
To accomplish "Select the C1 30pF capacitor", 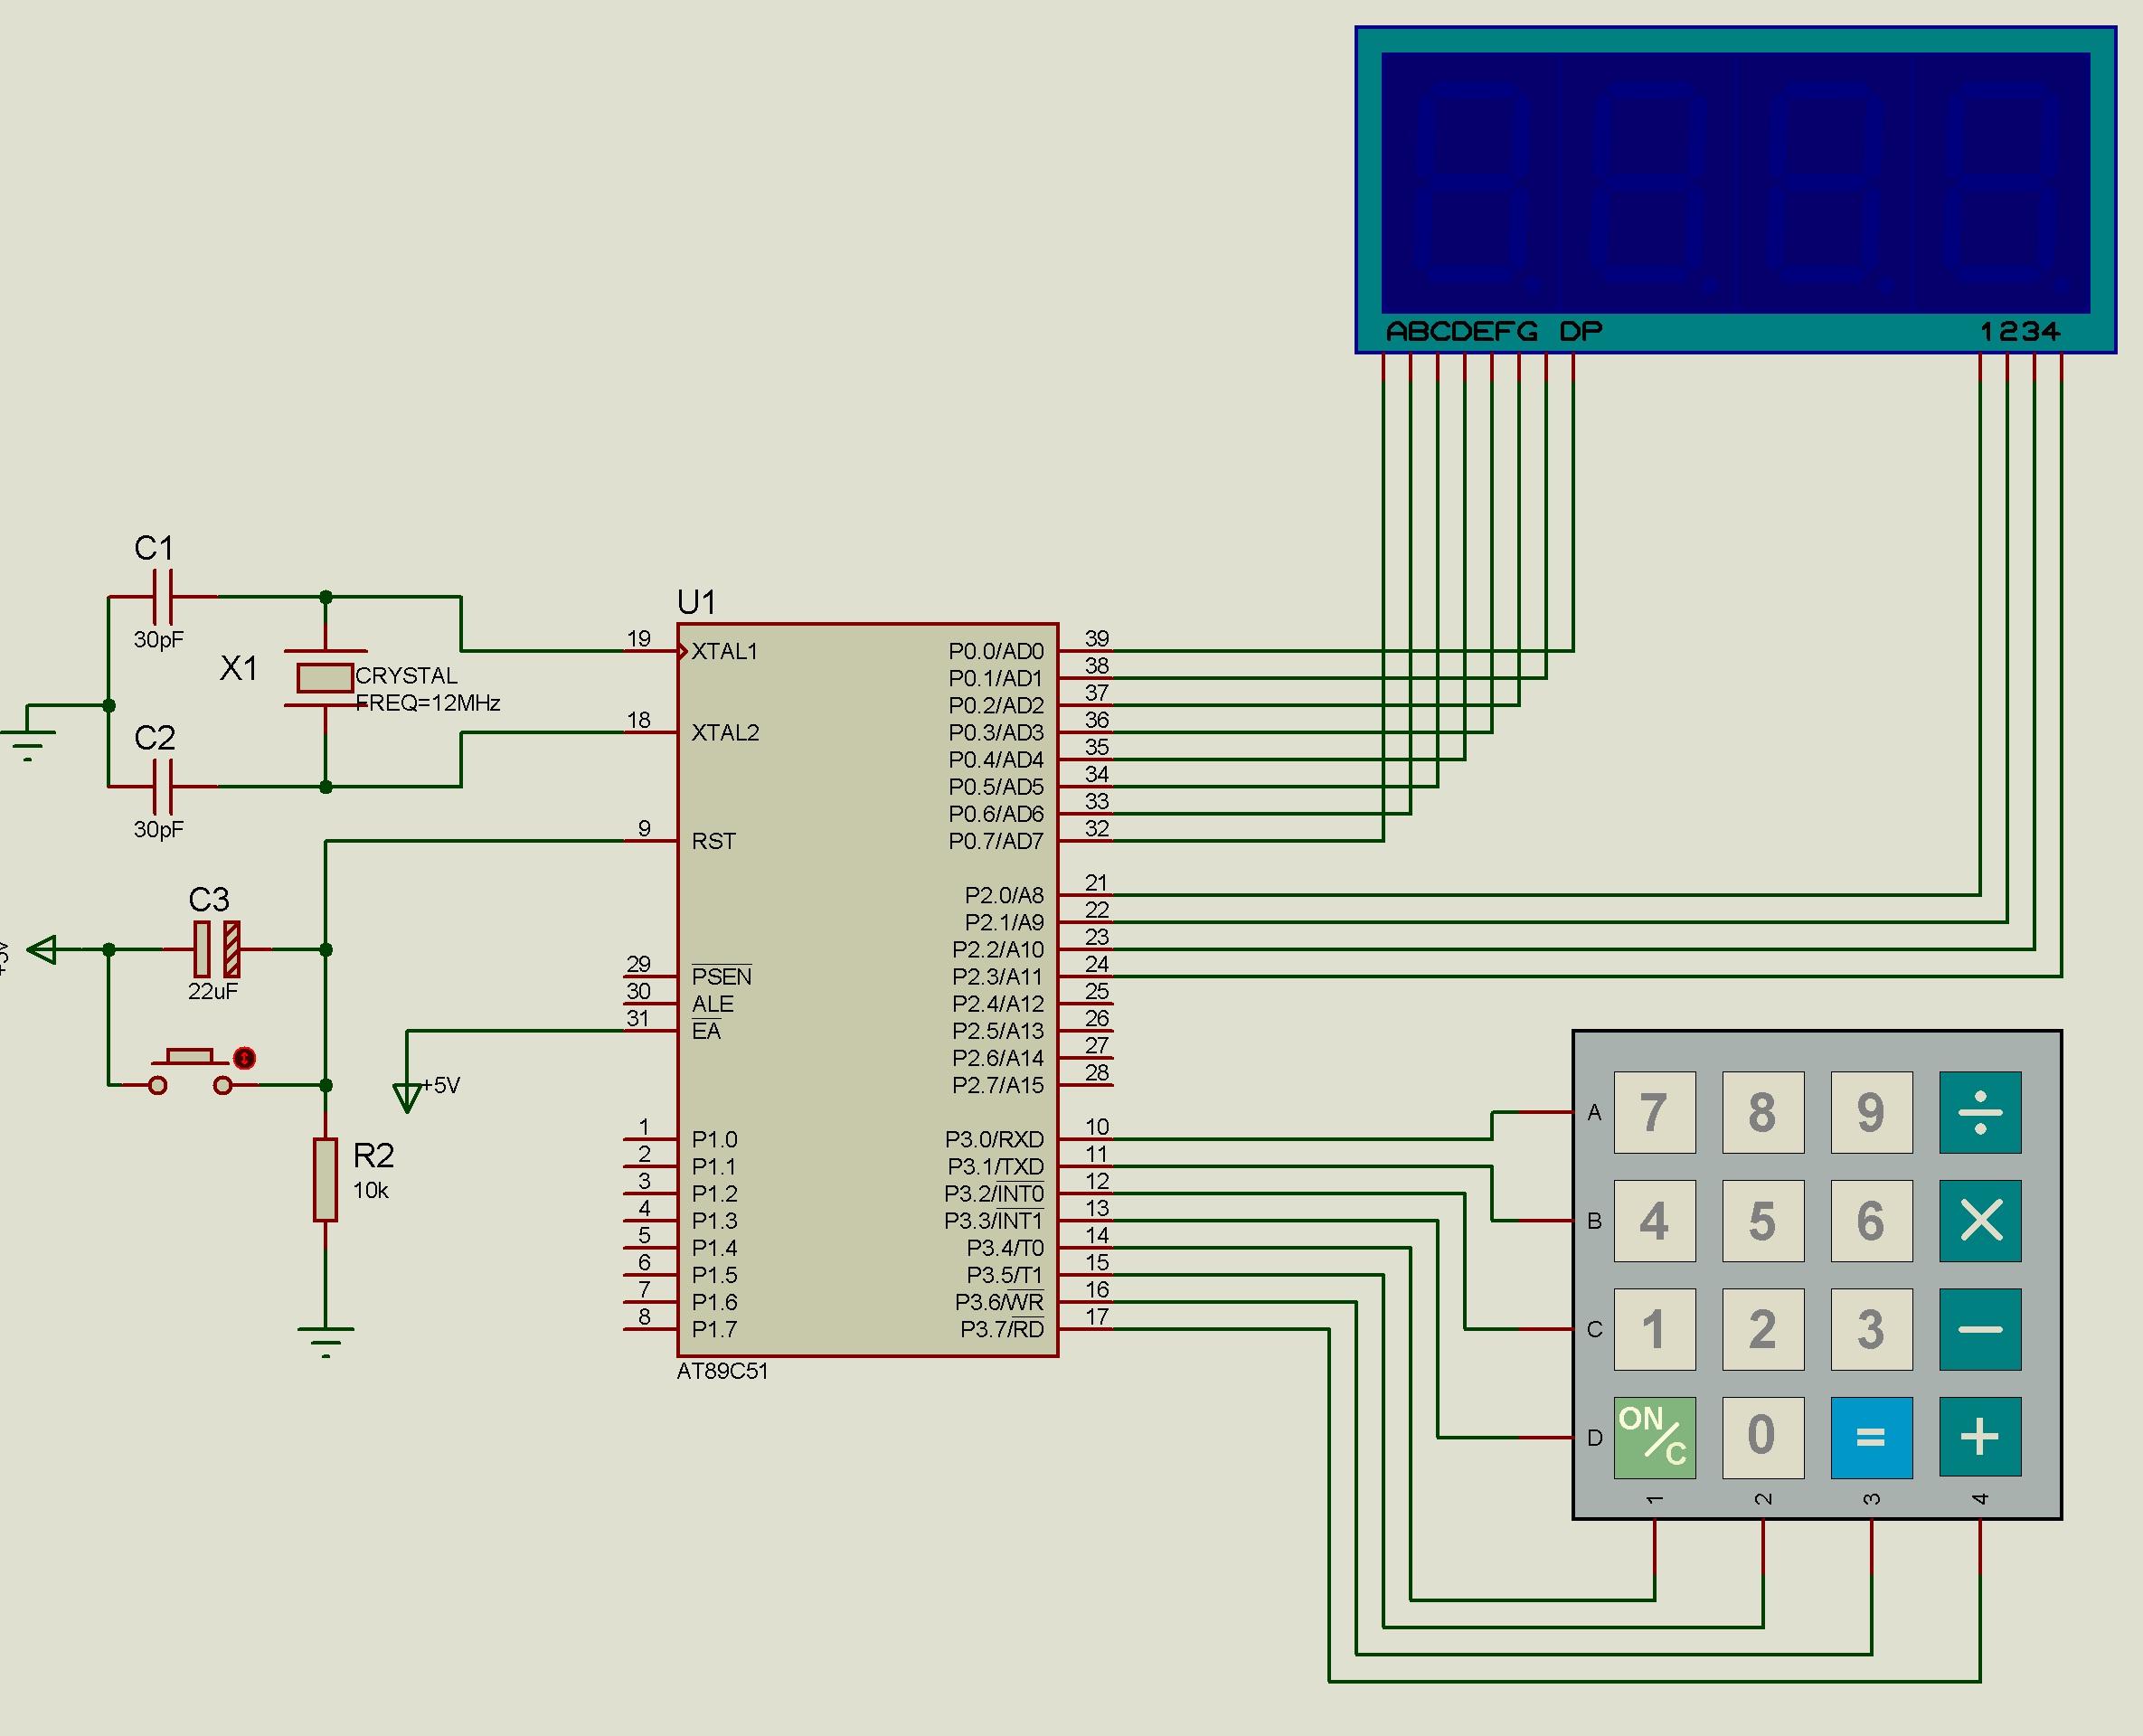I will (162, 597).
